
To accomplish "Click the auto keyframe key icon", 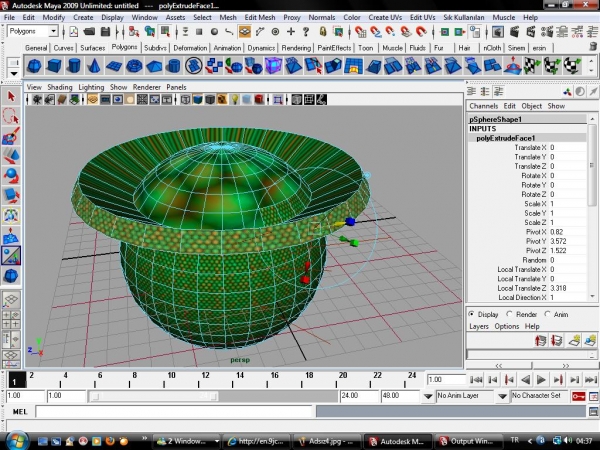I will click(x=578, y=396).
